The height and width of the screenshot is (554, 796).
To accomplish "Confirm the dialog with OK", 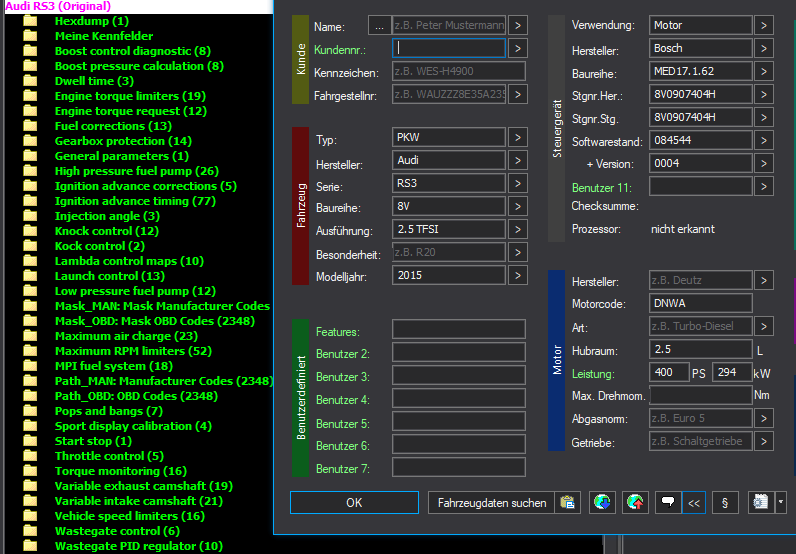I will click(354, 503).
